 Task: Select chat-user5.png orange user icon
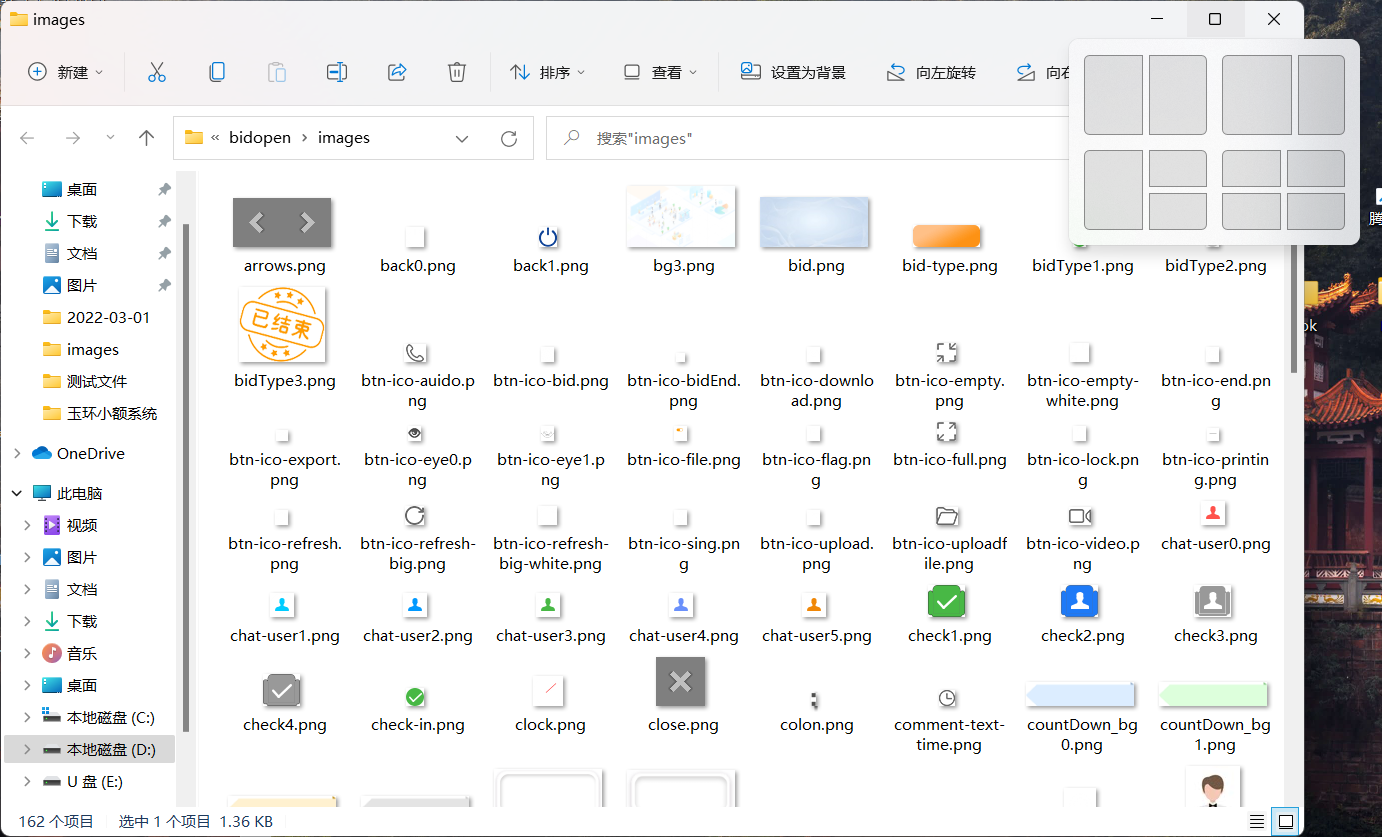coord(814,605)
